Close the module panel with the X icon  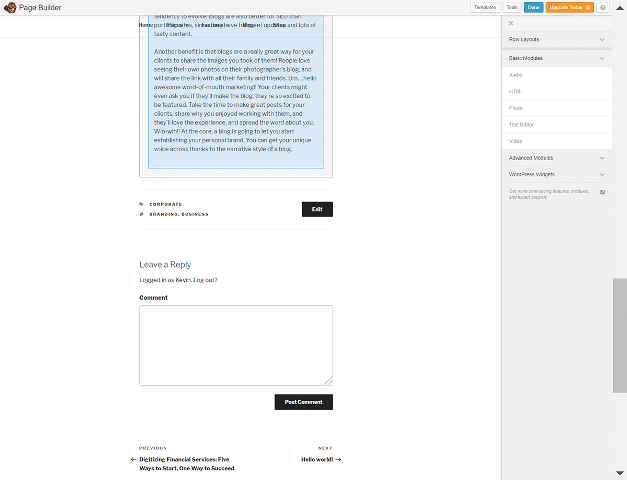[511, 23]
